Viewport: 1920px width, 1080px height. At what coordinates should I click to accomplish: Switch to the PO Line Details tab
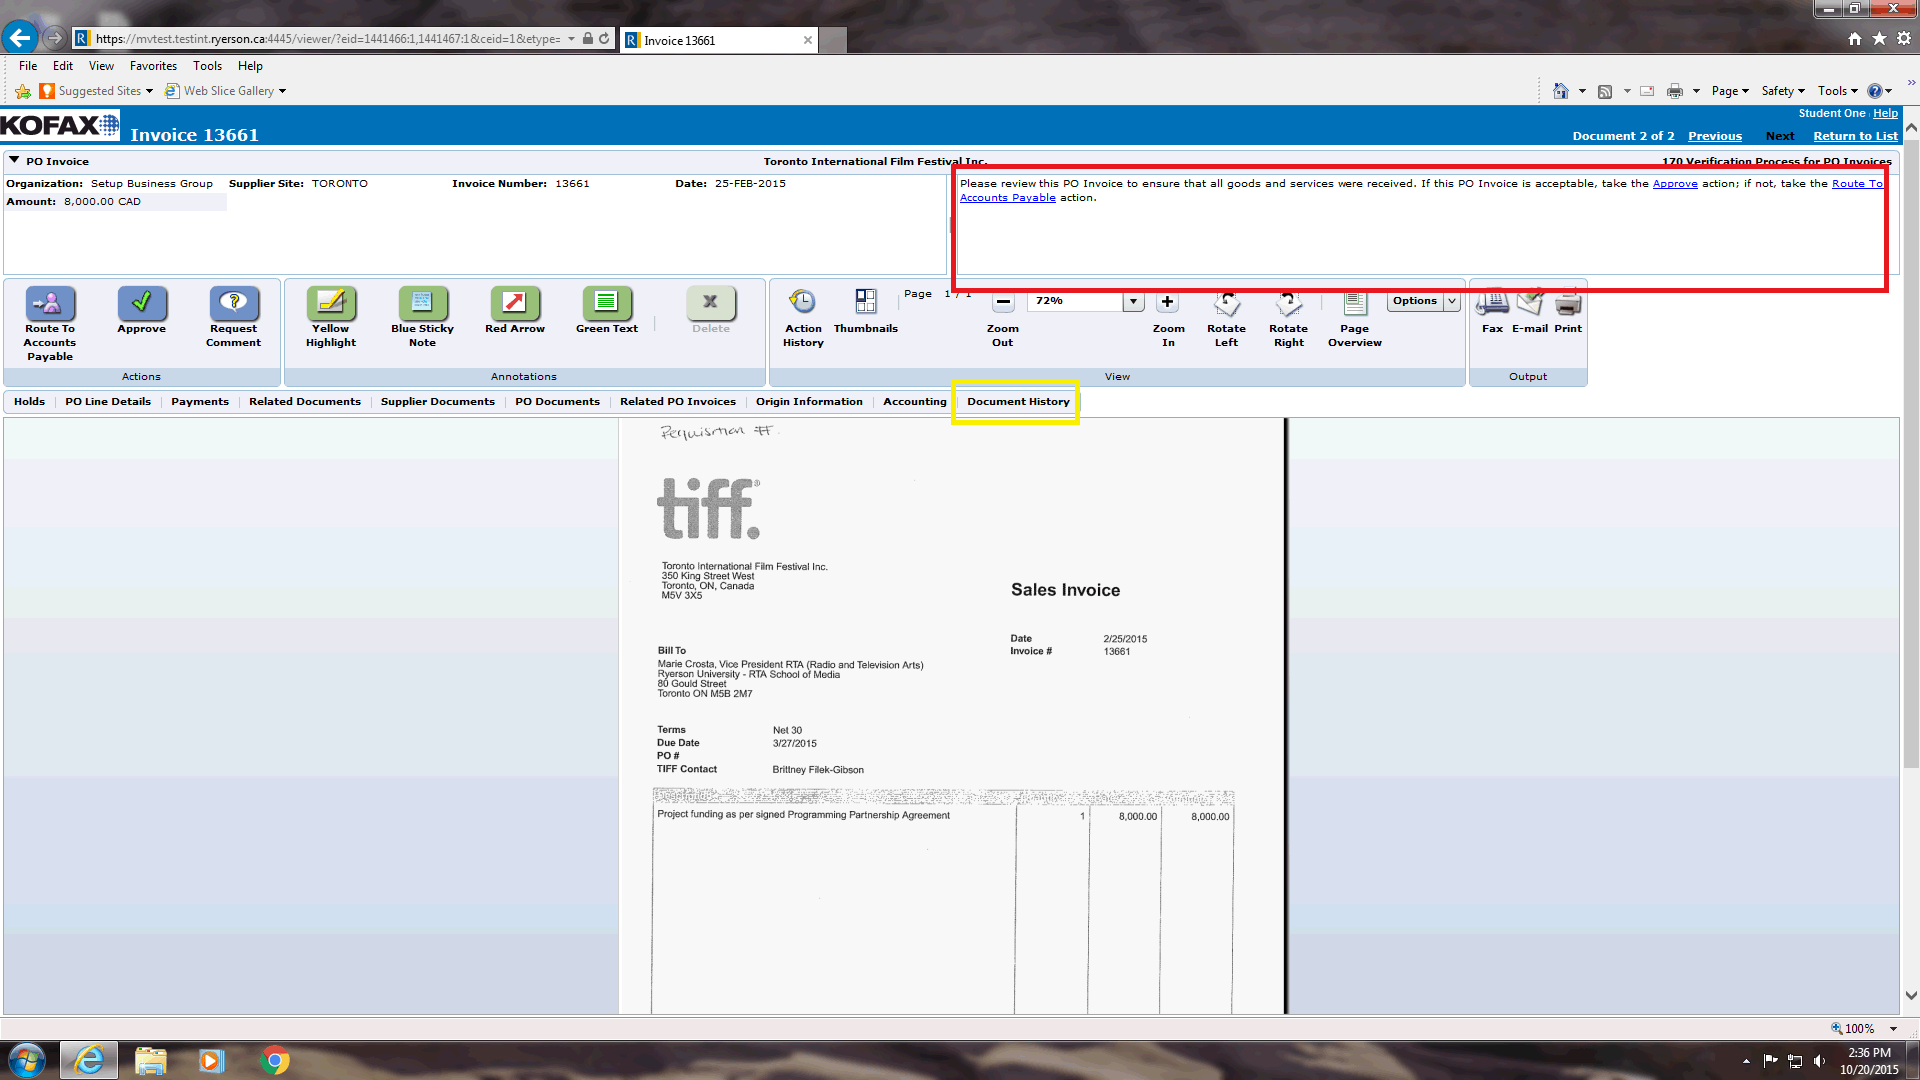(108, 401)
